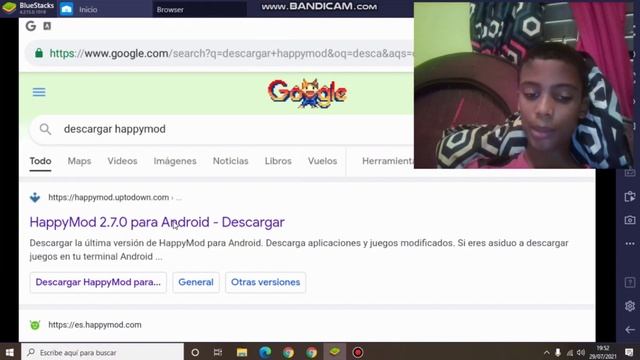Switch to the Maps results tab
The height and width of the screenshot is (360, 640).
[79, 161]
